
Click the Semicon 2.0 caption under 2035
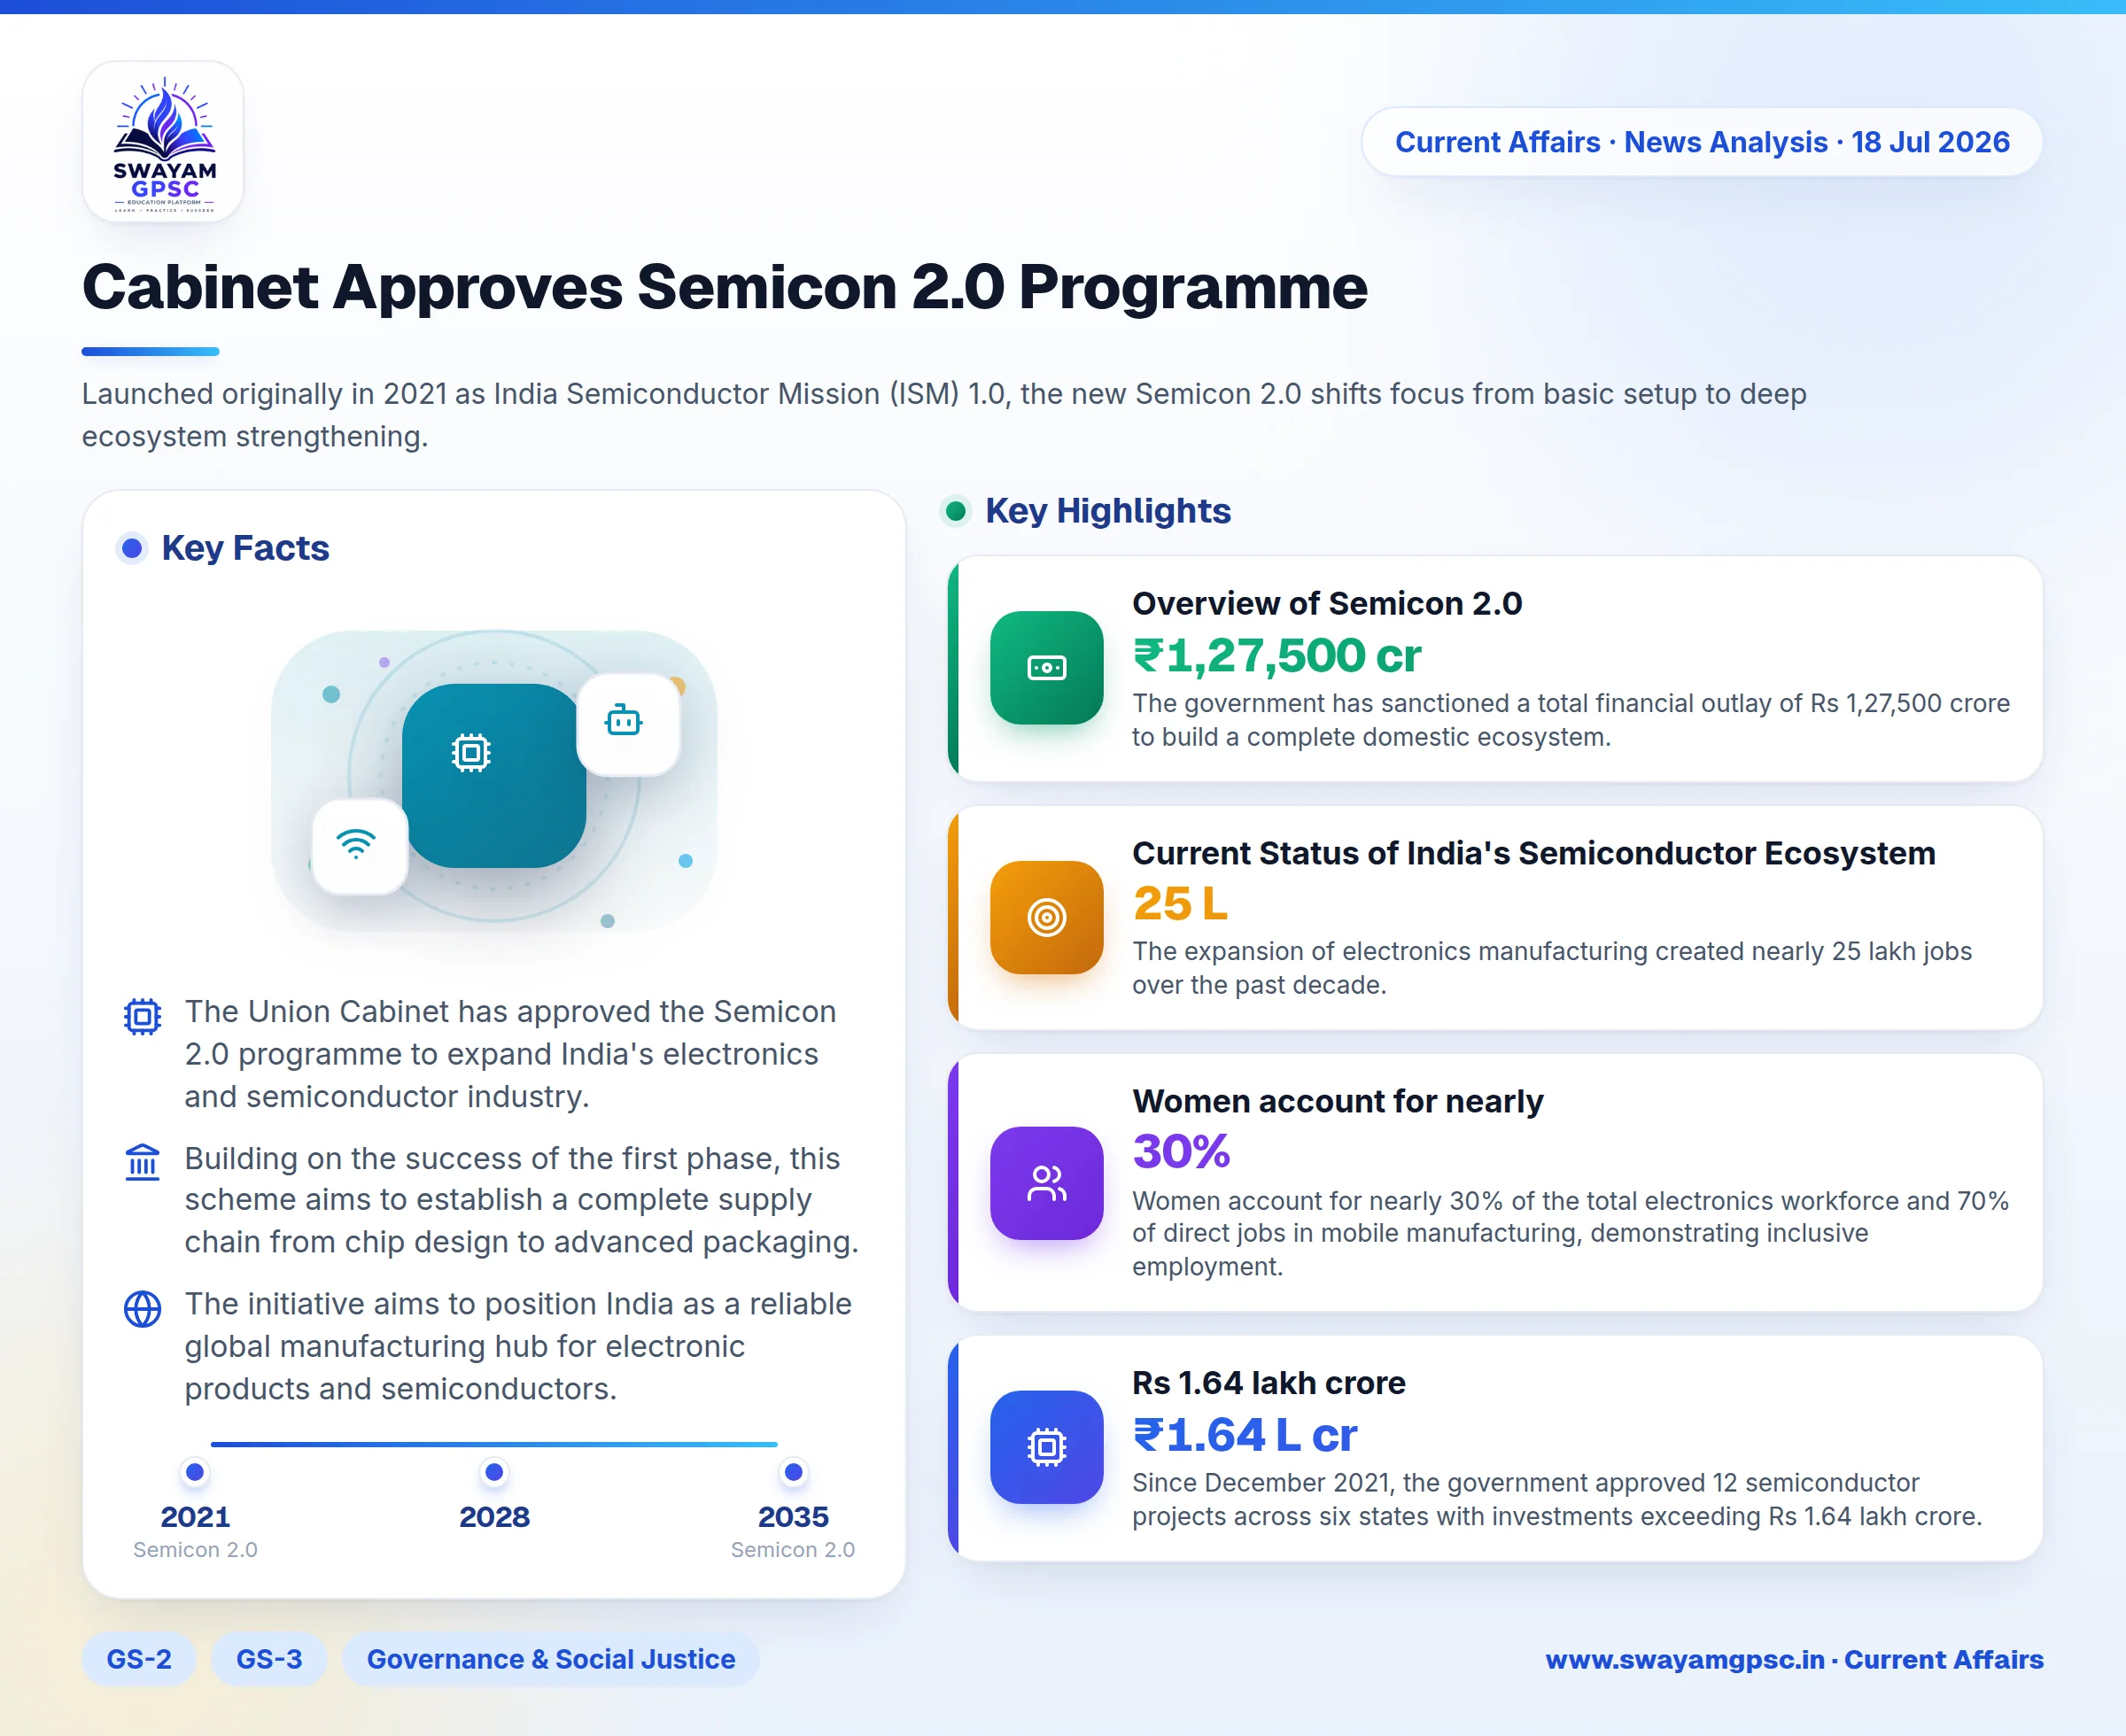pyautogui.click(x=793, y=1550)
